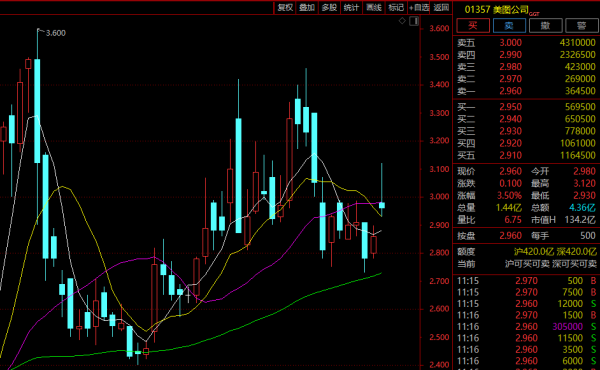Click the 卖五 3.000 order row
Screen dimensions: 600x370
(526, 42)
